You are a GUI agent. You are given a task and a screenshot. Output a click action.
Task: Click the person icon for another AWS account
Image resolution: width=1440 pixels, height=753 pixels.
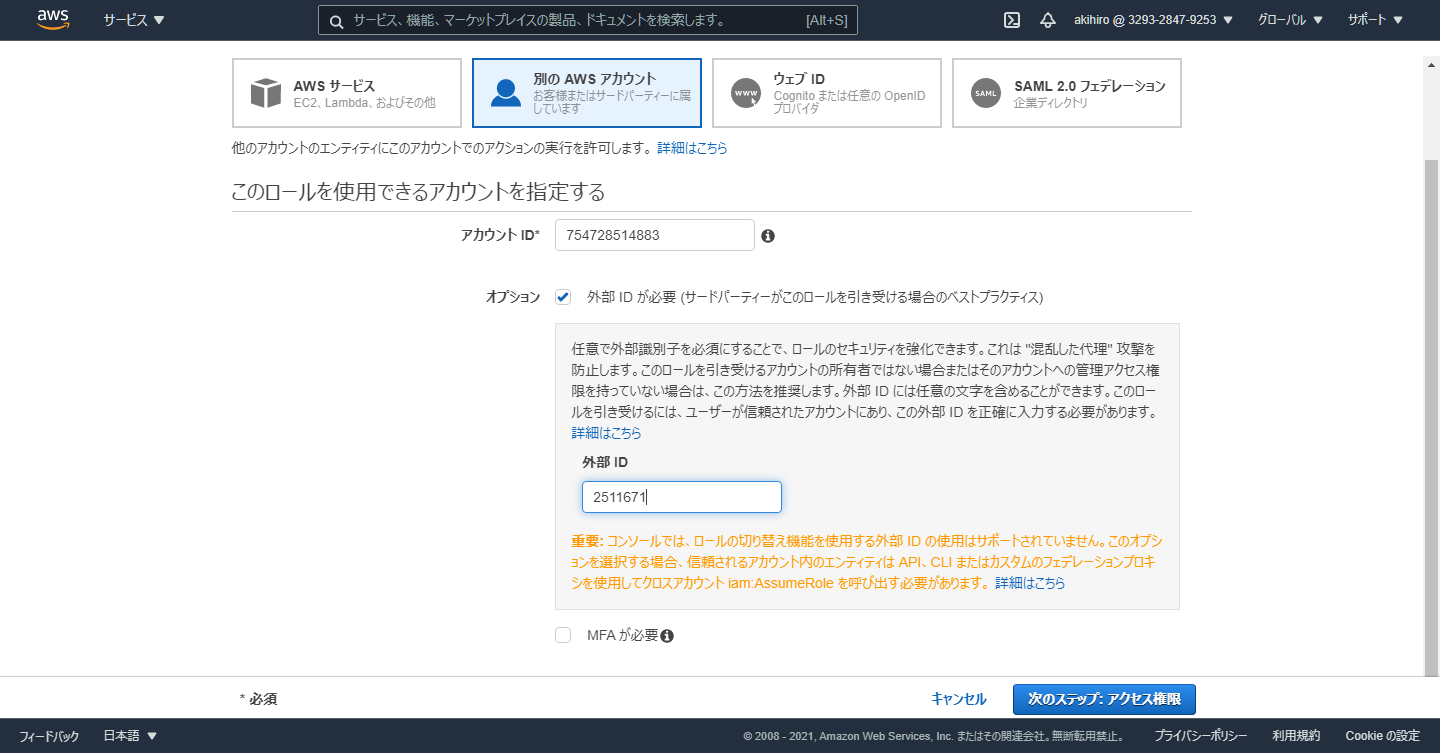[506, 93]
